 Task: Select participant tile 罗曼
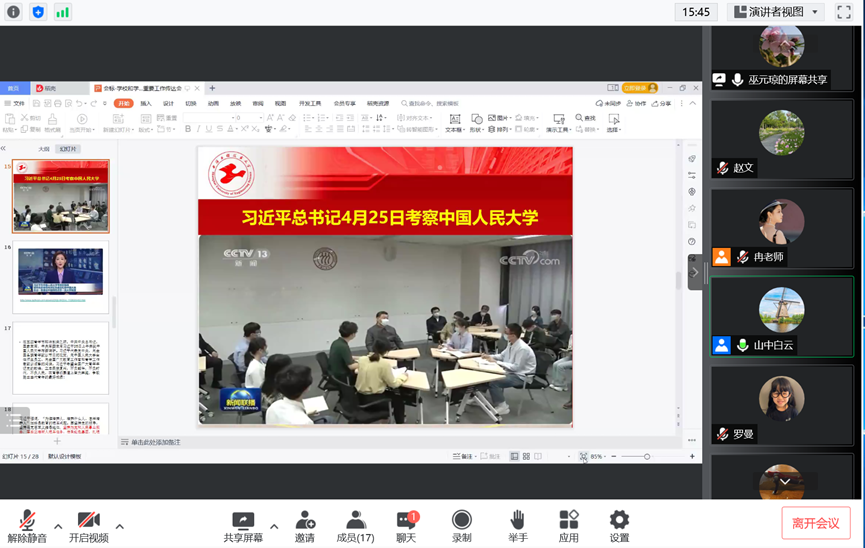(782, 406)
